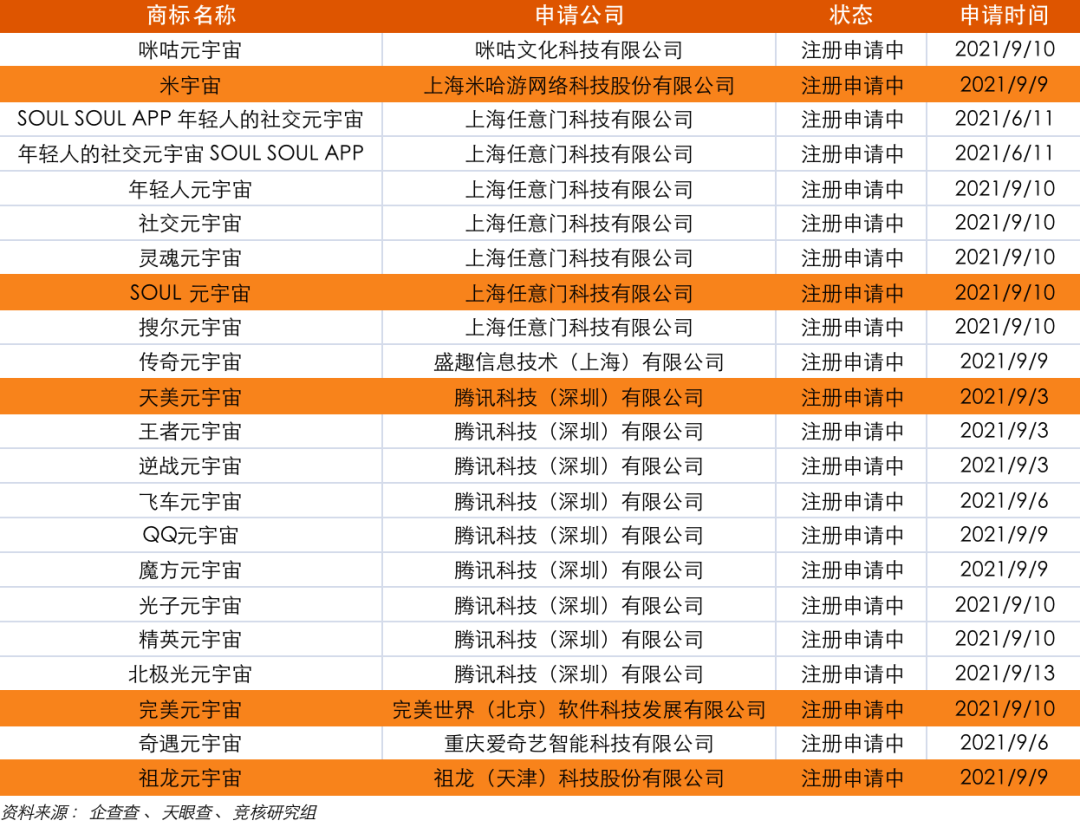The image size is (1080, 827).
Task: Click 2021/9/3 date in 天美元宇宙 row
Action: 1004,397
